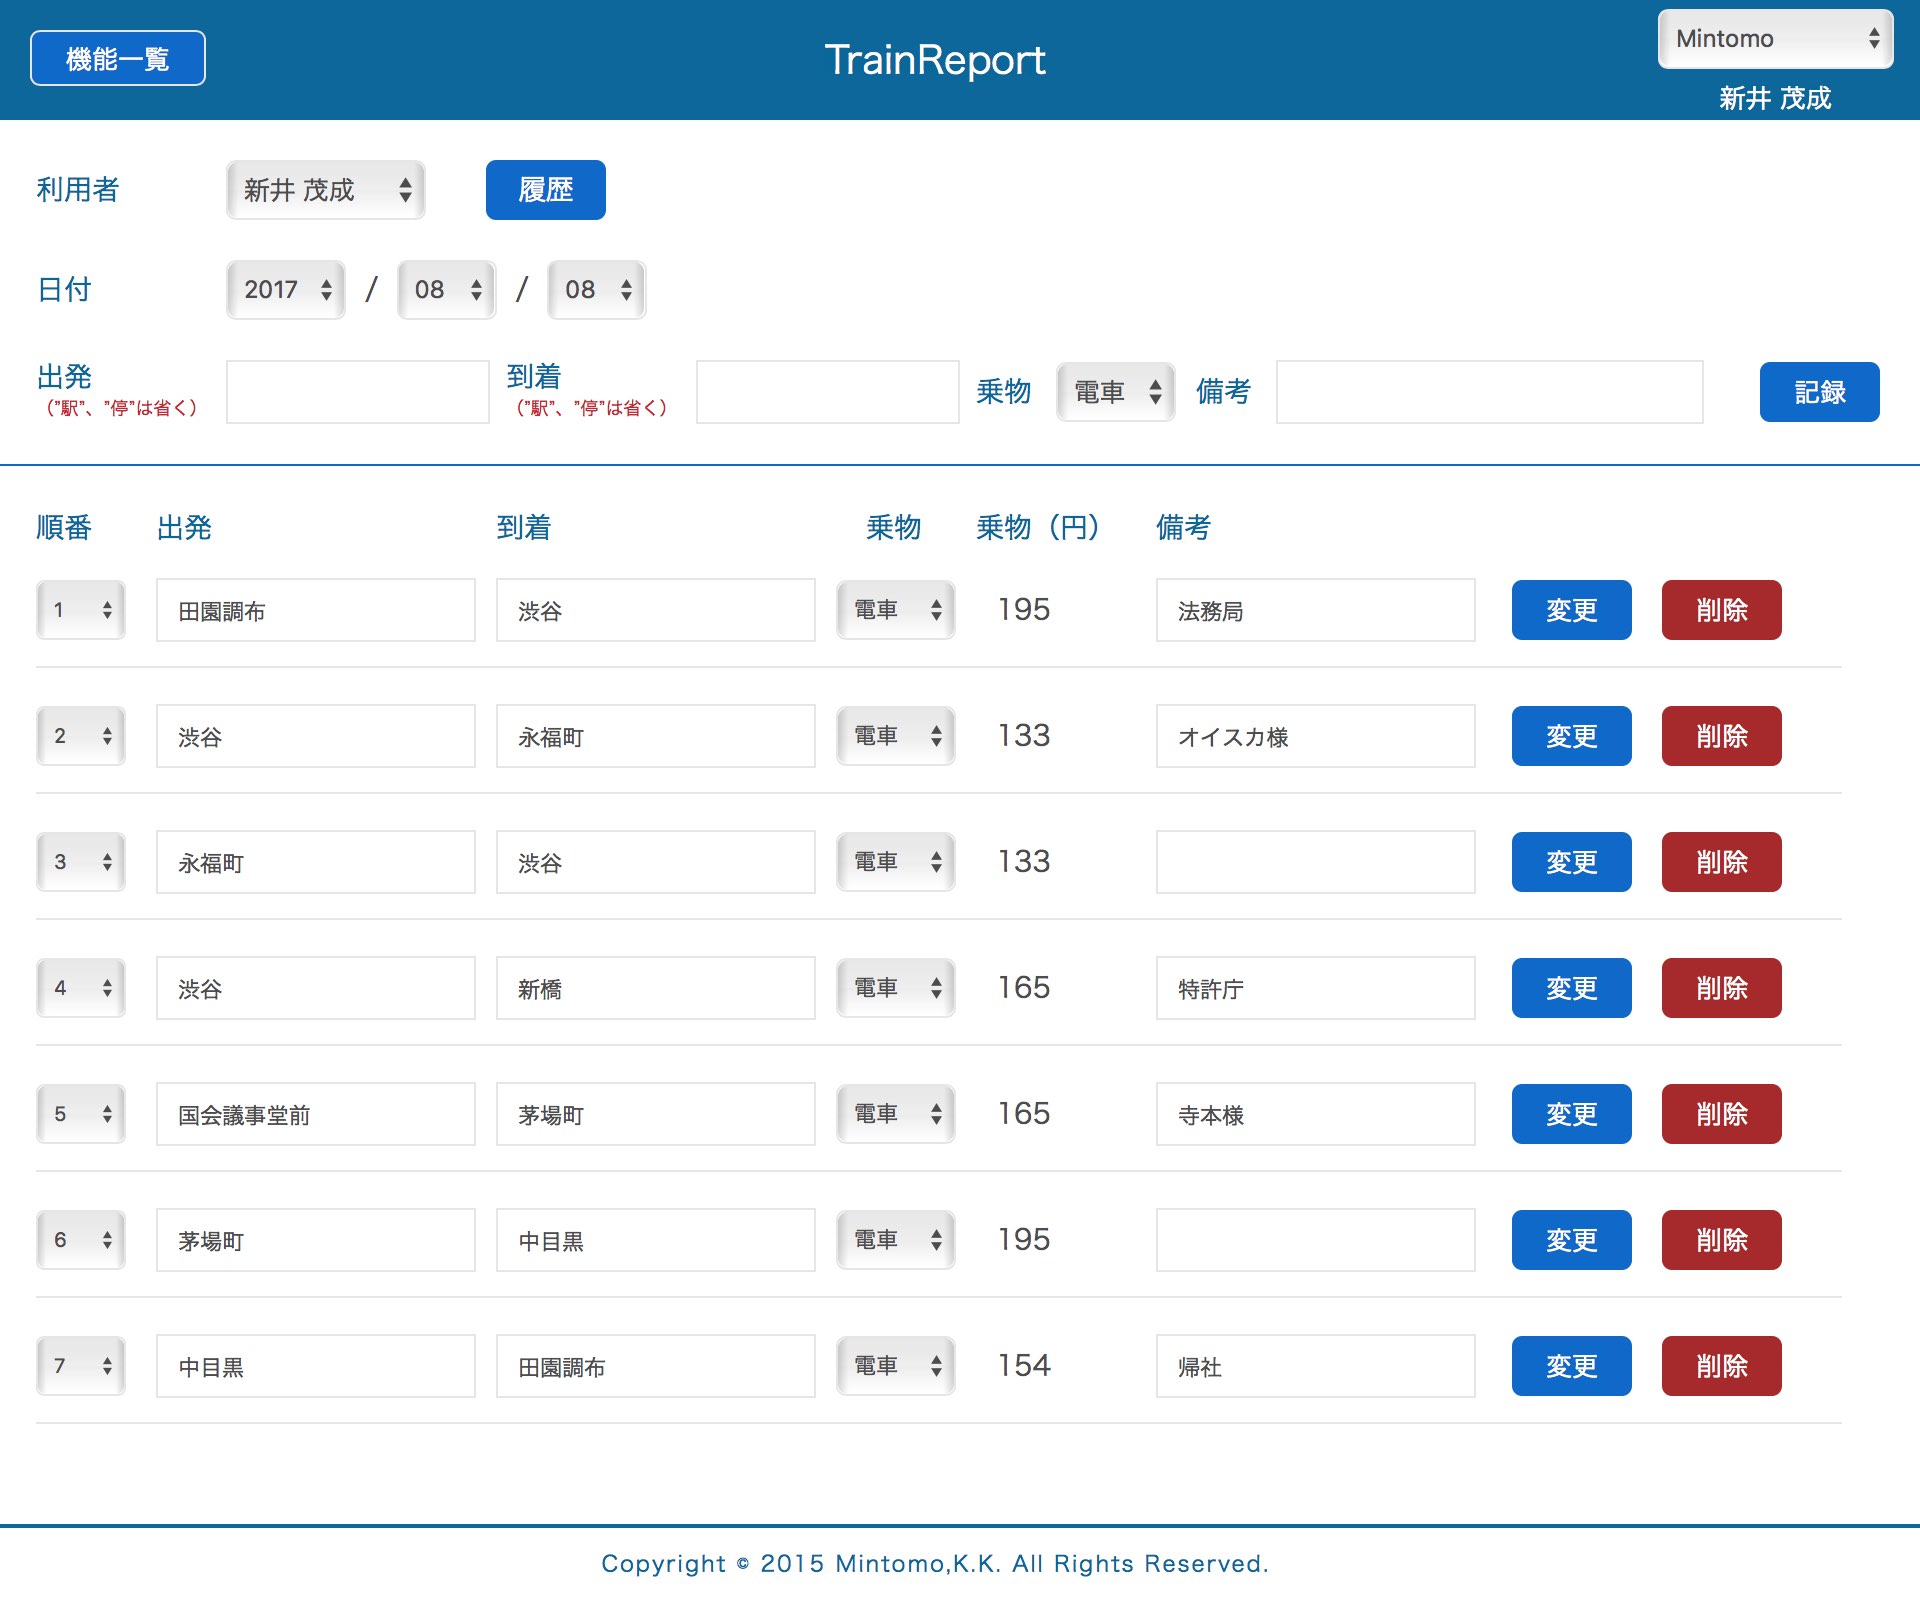Click 変更 on the 田園調布 to 渋谷 row
Screen dimensions: 1920x1600
pyautogui.click(x=1570, y=610)
